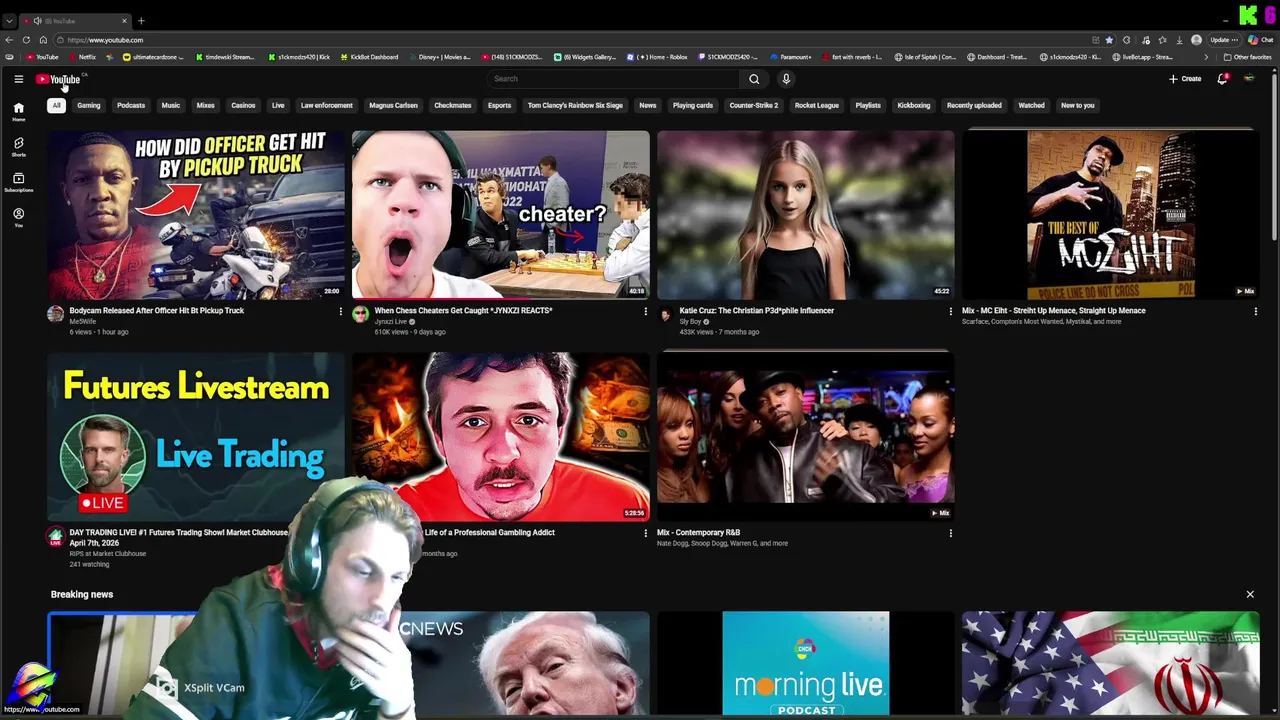Viewport: 1280px width, 720px height.
Task: Click in the YouTube search field
Action: click(612, 79)
